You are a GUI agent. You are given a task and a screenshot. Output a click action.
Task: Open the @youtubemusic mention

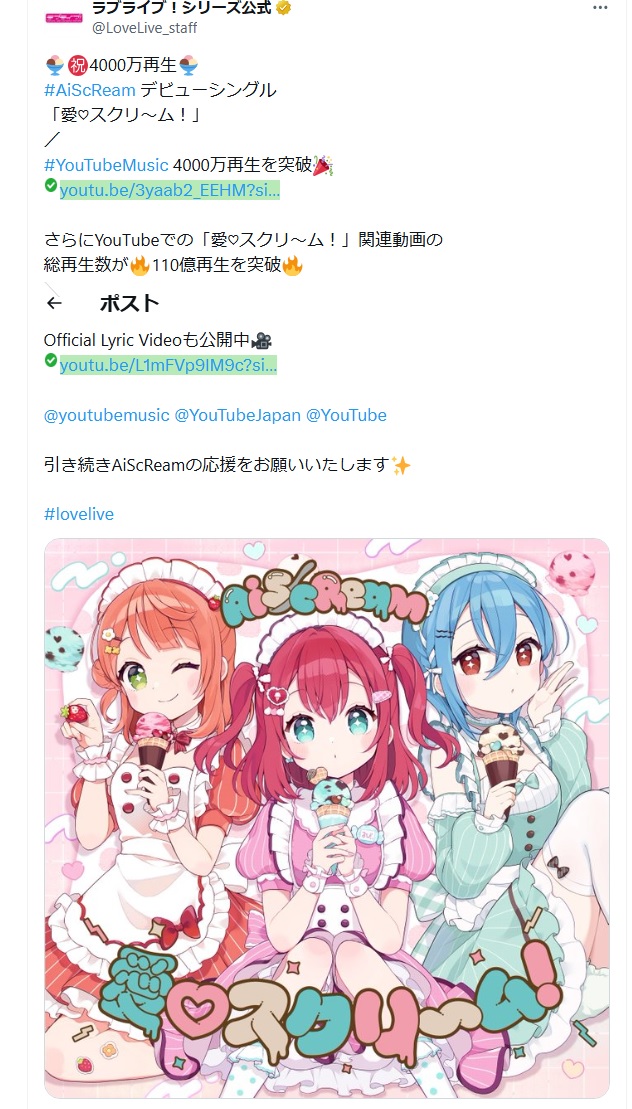[x=107, y=415]
